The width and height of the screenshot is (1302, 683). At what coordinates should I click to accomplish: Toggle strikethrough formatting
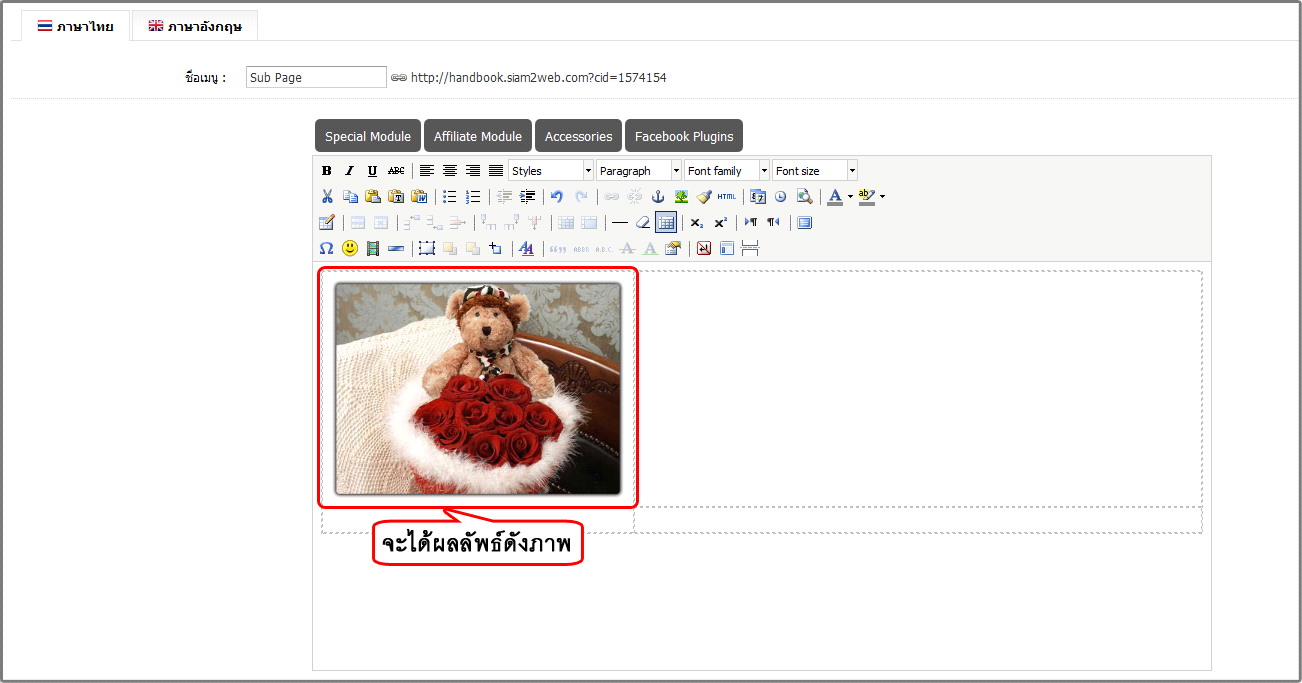(396, 171)
